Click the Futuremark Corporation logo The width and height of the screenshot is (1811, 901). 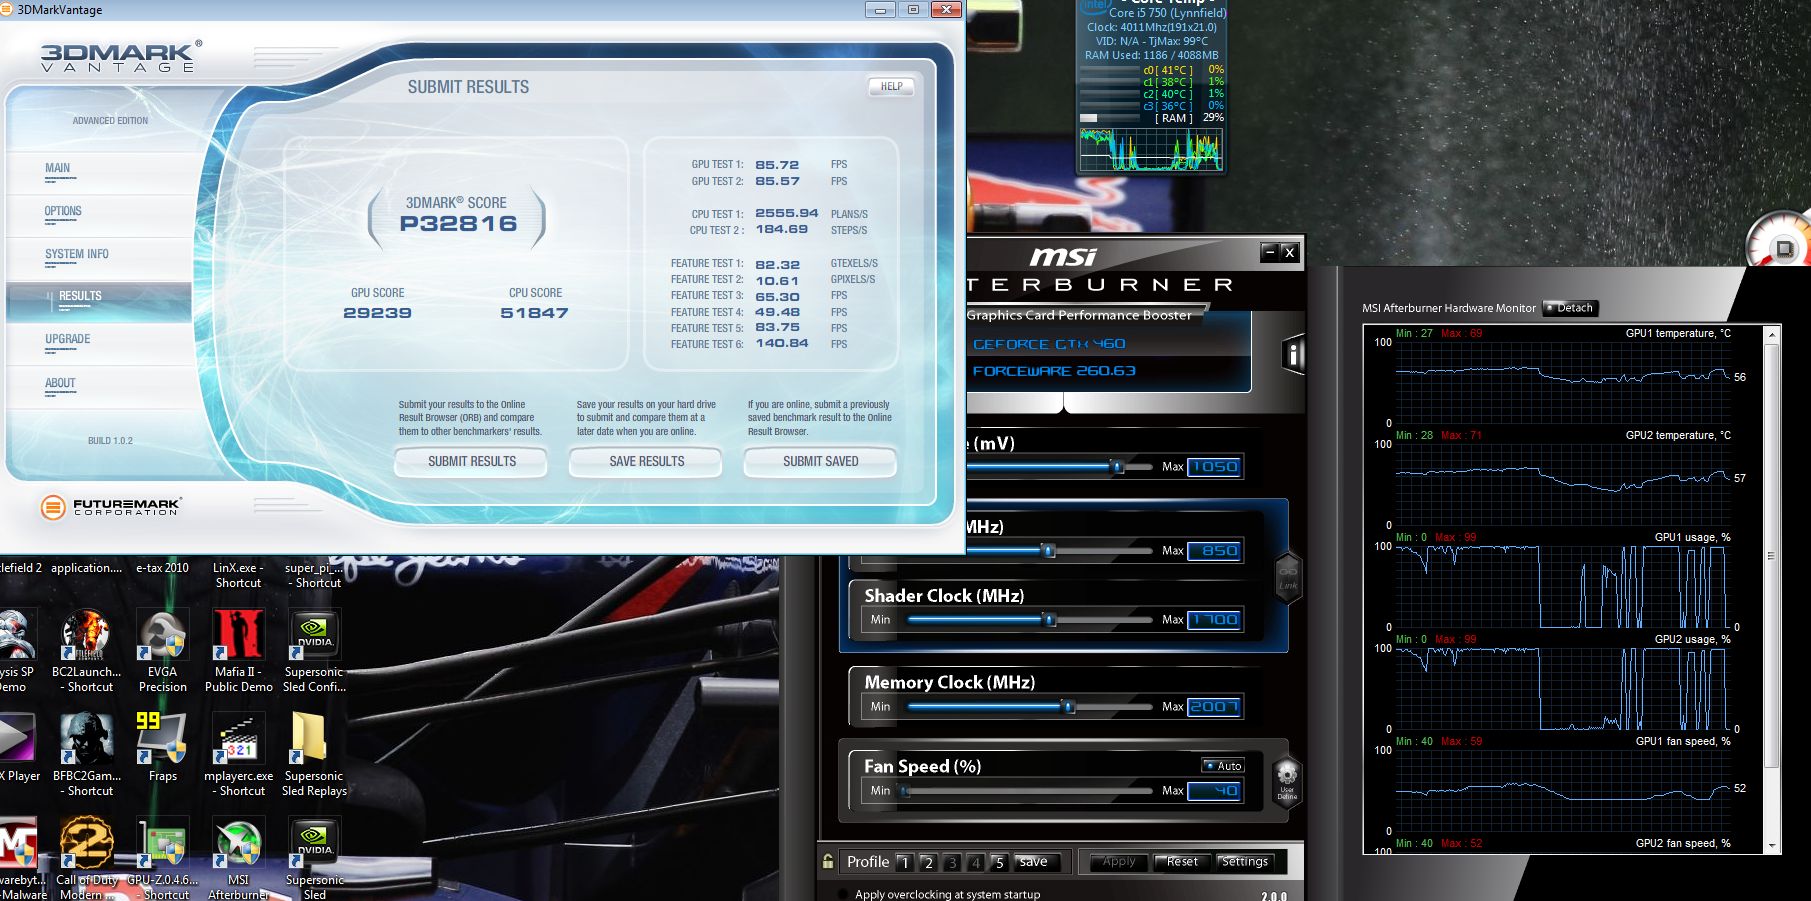pos(111,507)
